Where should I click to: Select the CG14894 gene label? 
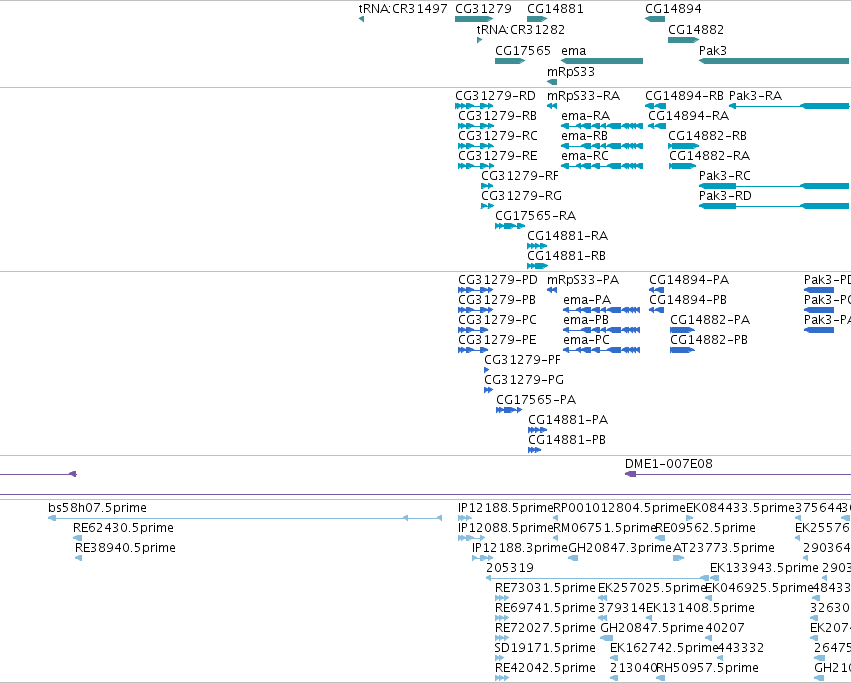click(x=673, y=9)
